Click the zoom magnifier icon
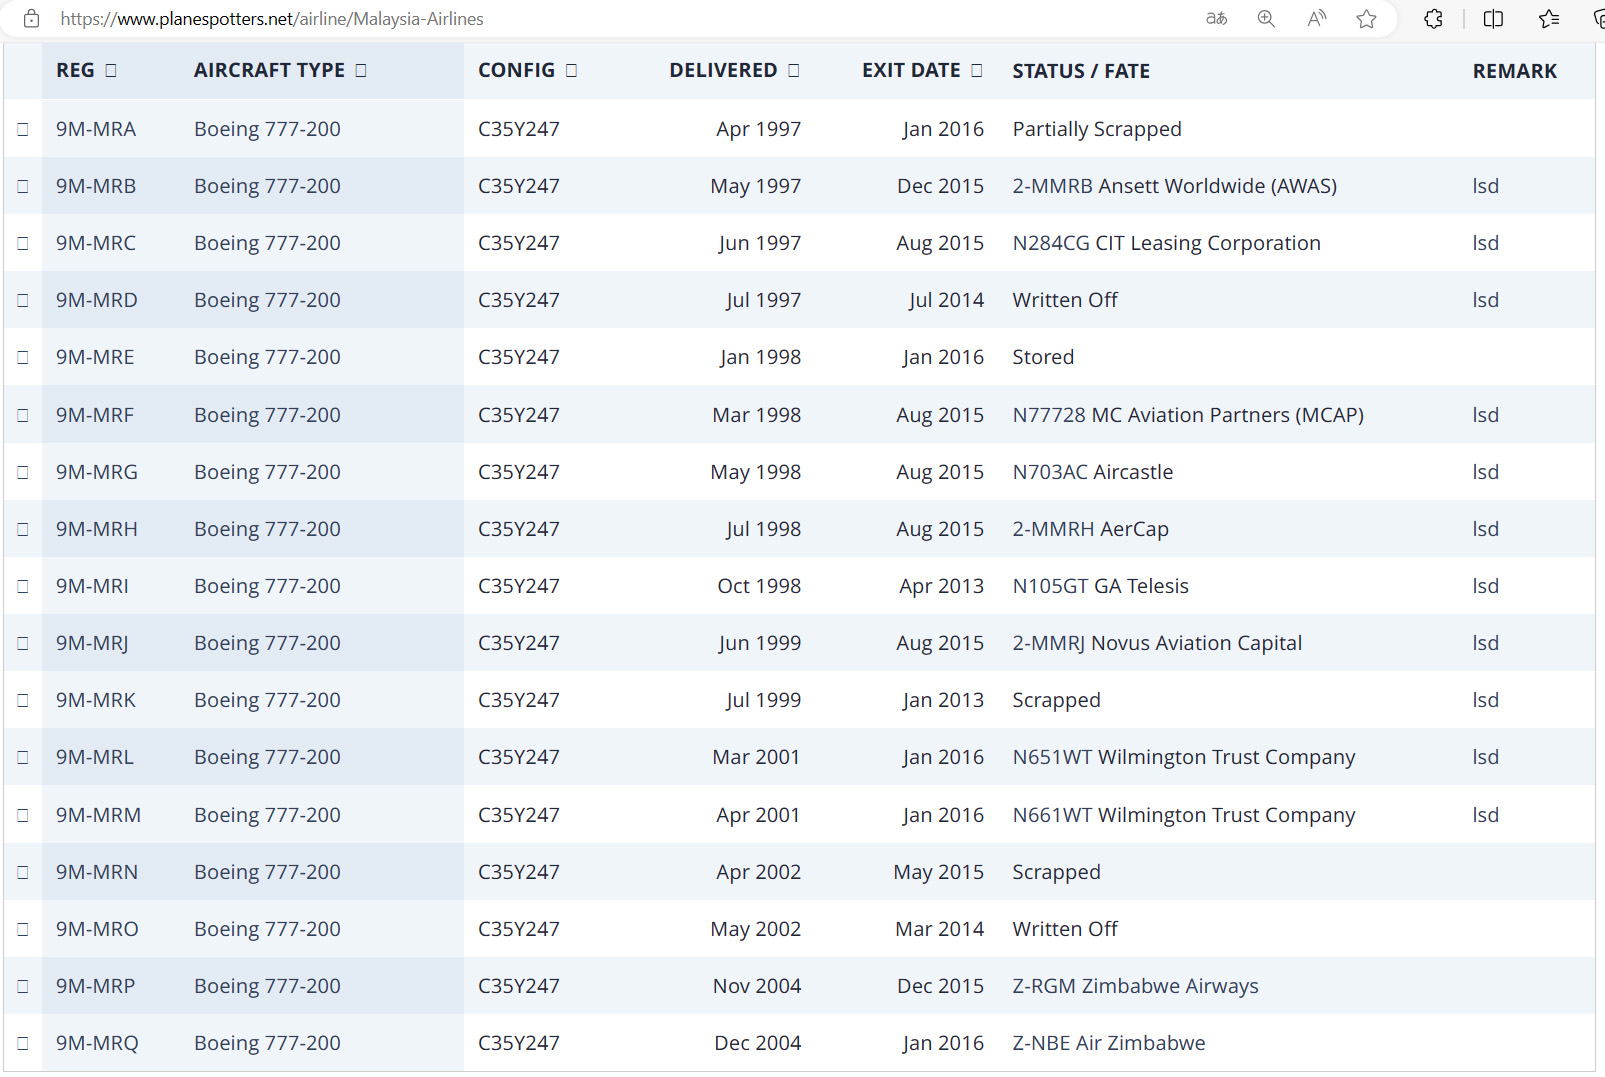This screenshot has width=1605, height=1077. click(x=1266, y=18)
